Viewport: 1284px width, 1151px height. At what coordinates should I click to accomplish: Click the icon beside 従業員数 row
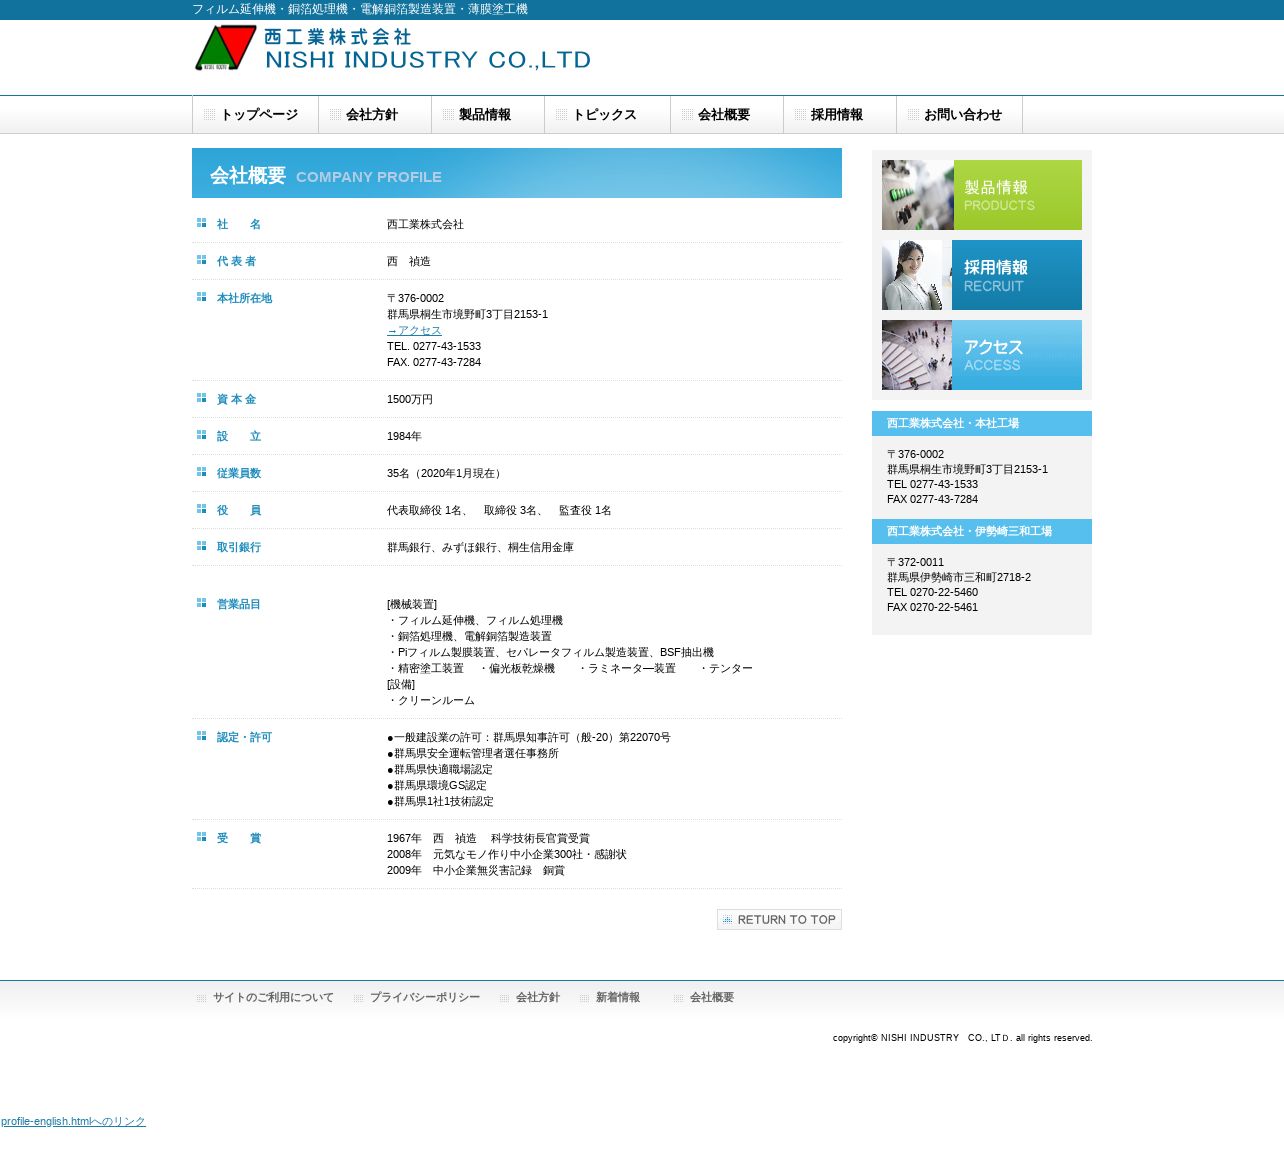coord(201,472)
